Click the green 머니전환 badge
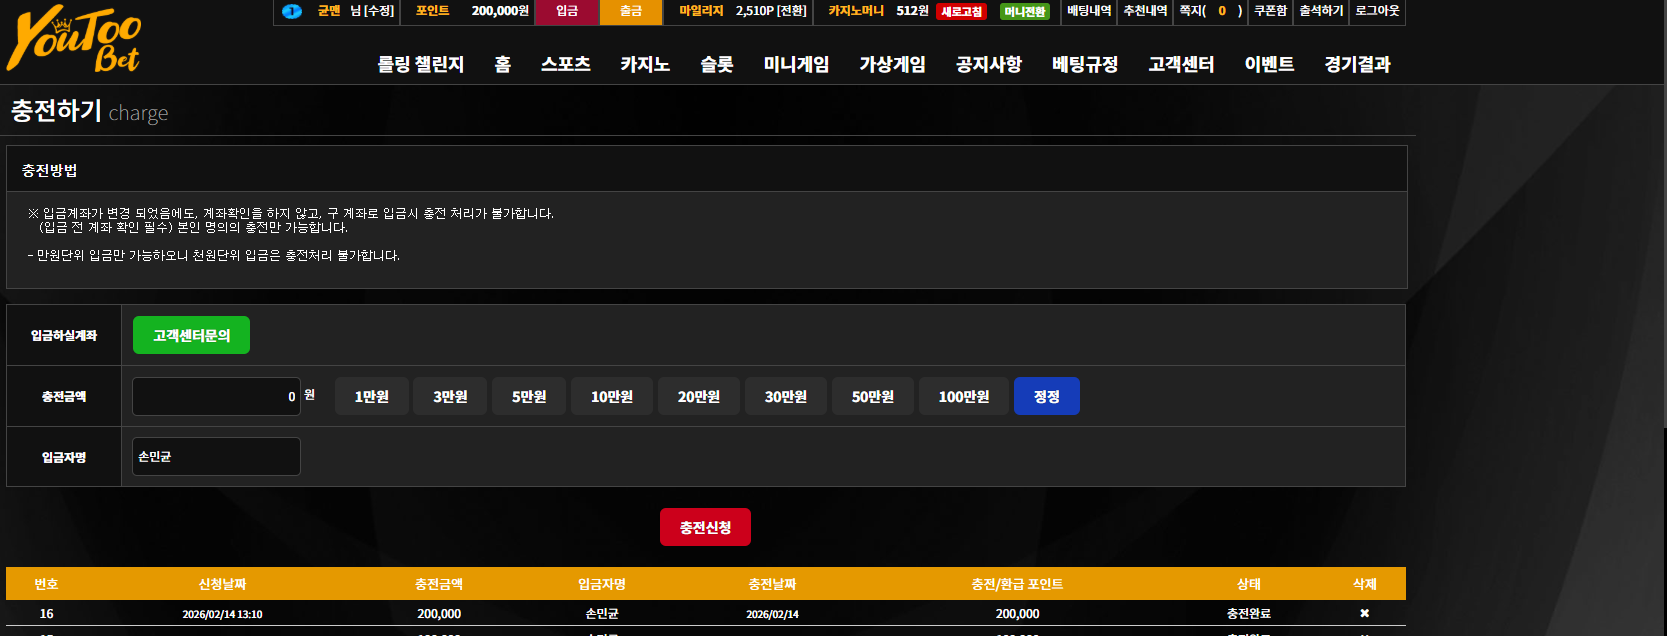 [1025, 12]
